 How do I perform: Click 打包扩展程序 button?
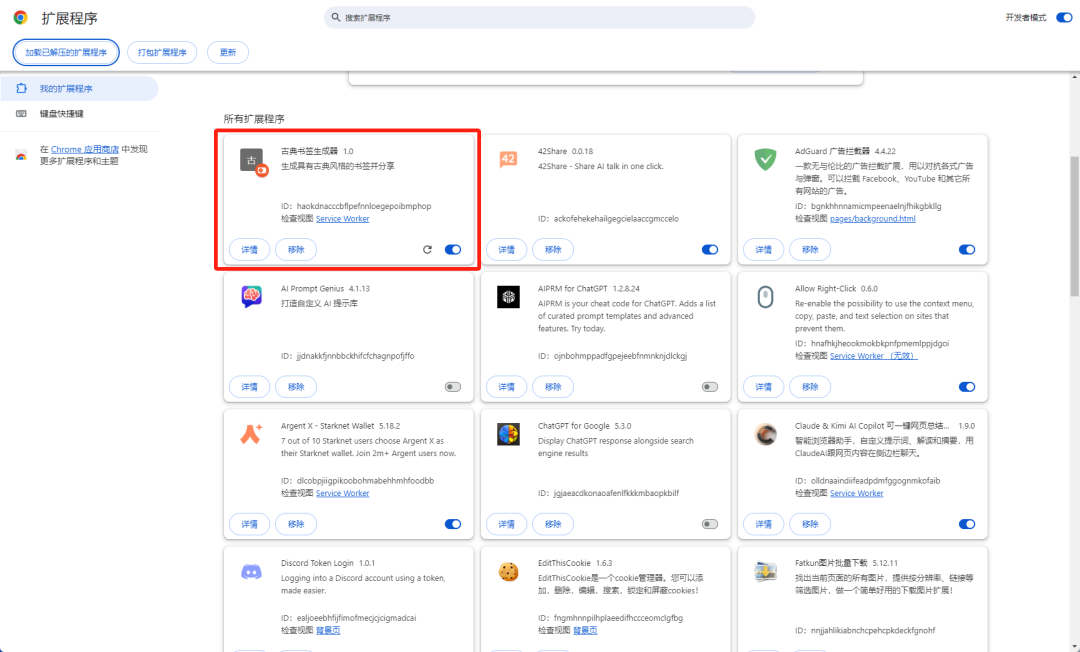click(162, 52)
